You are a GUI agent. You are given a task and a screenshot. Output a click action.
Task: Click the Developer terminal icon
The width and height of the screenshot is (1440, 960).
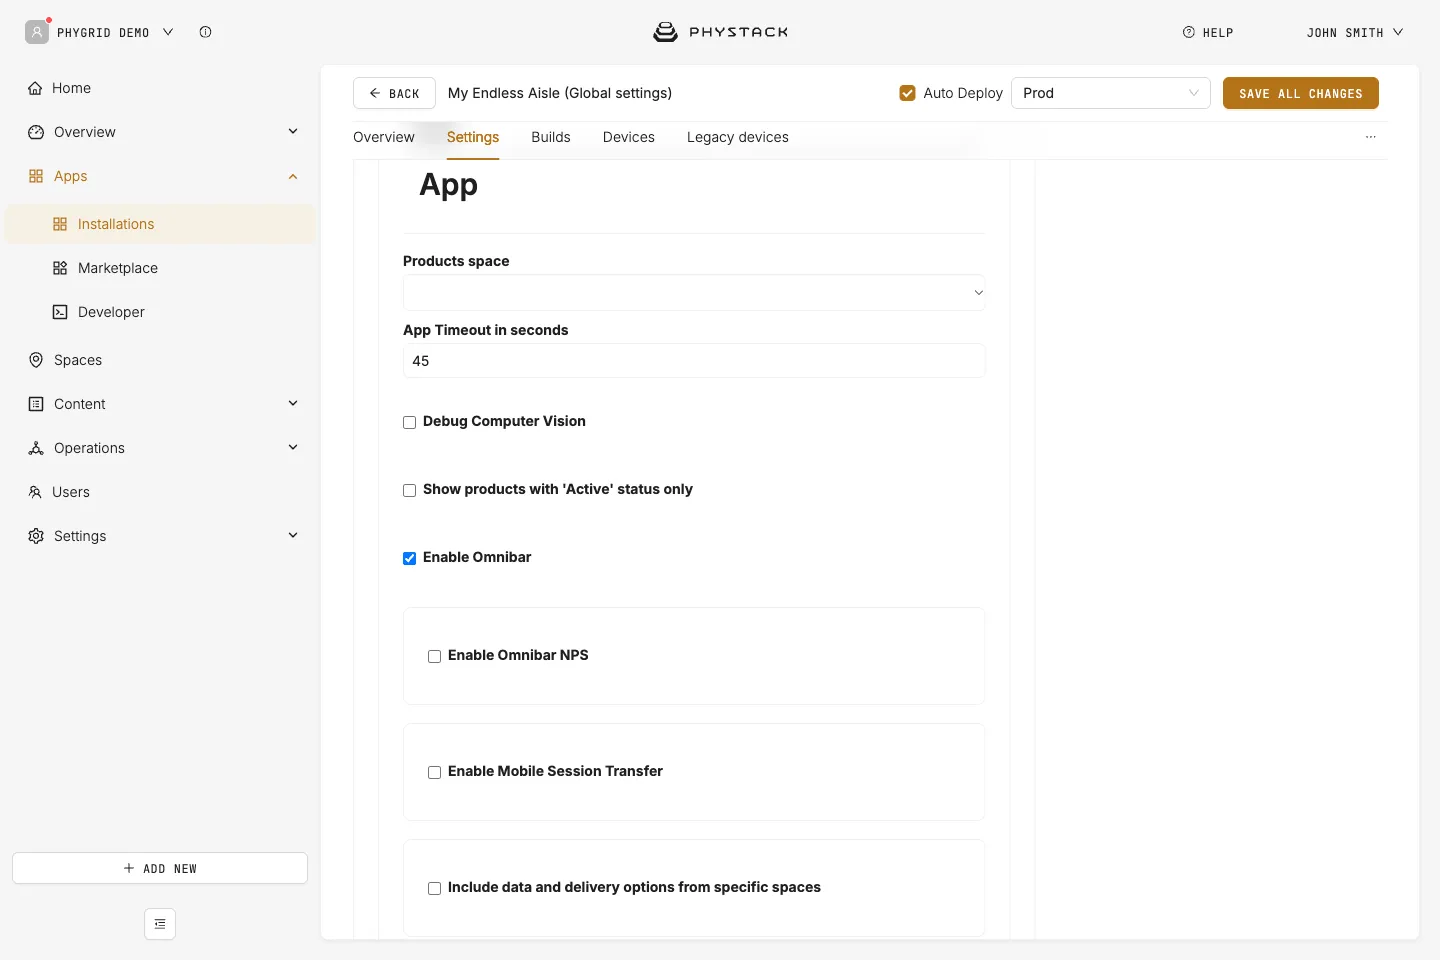[x=60, y=312]
